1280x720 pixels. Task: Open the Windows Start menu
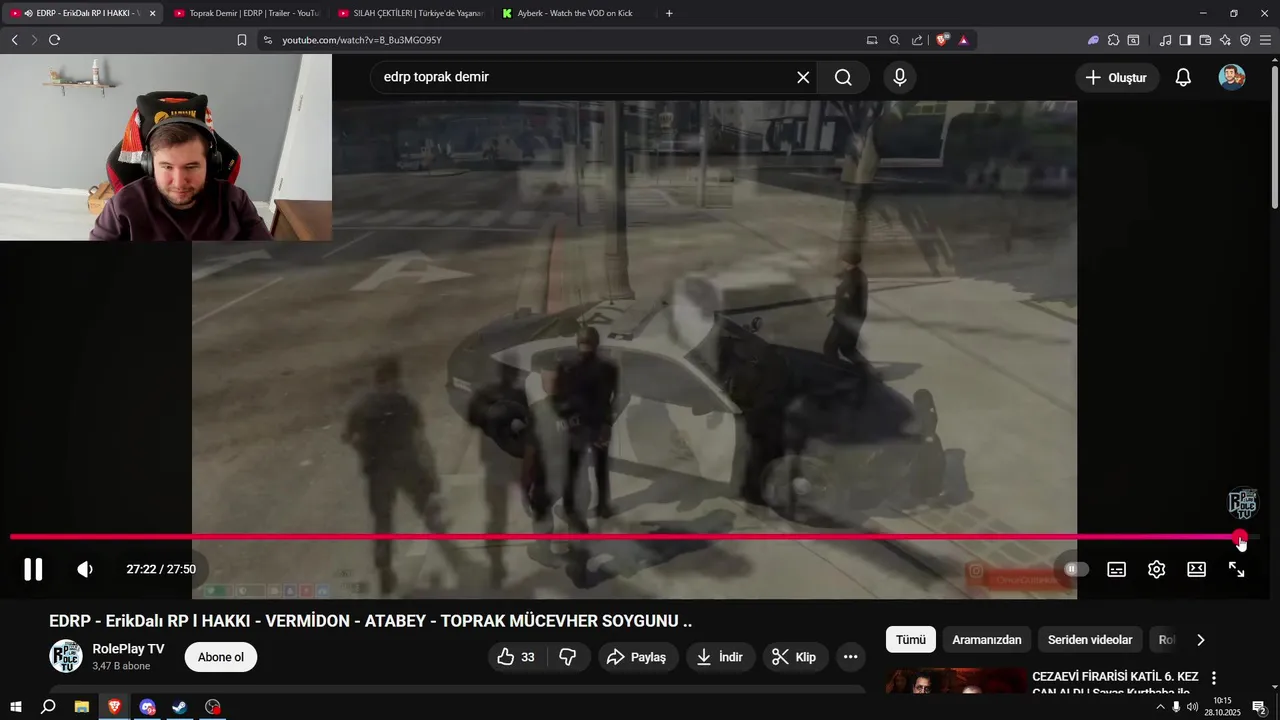point(15,707)
